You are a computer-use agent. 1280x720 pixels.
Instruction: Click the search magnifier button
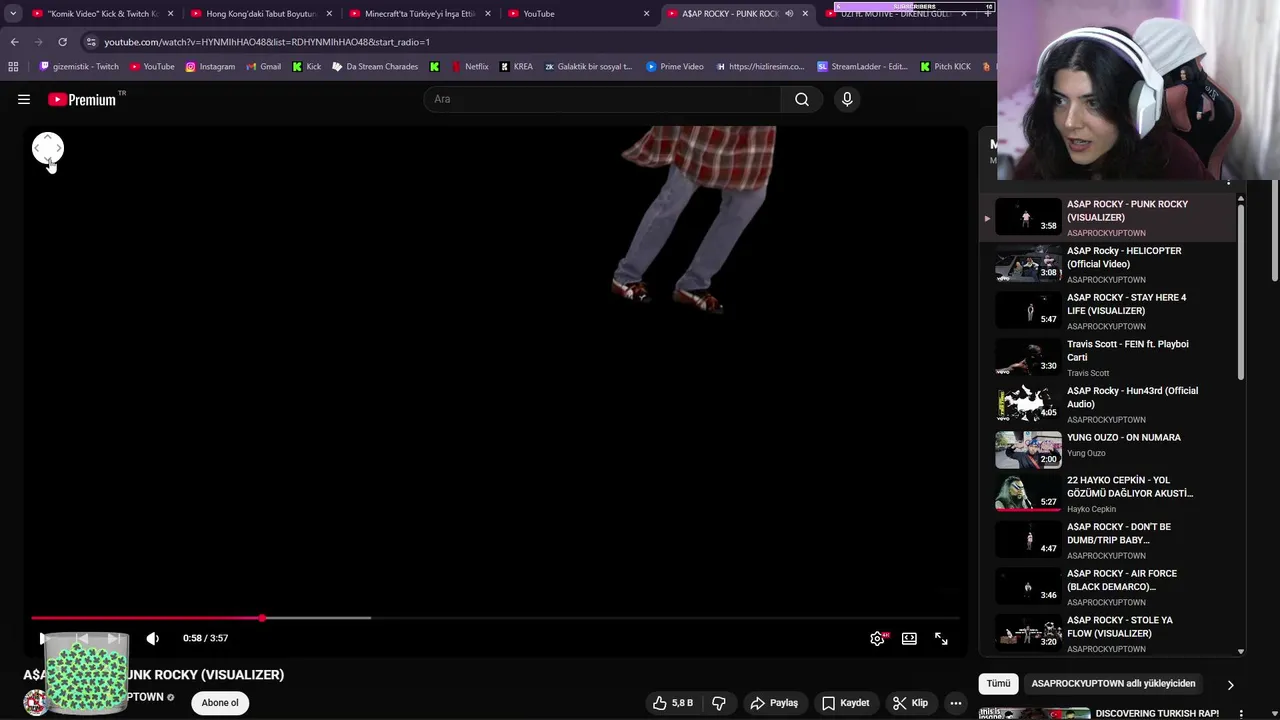coord(802,99)
